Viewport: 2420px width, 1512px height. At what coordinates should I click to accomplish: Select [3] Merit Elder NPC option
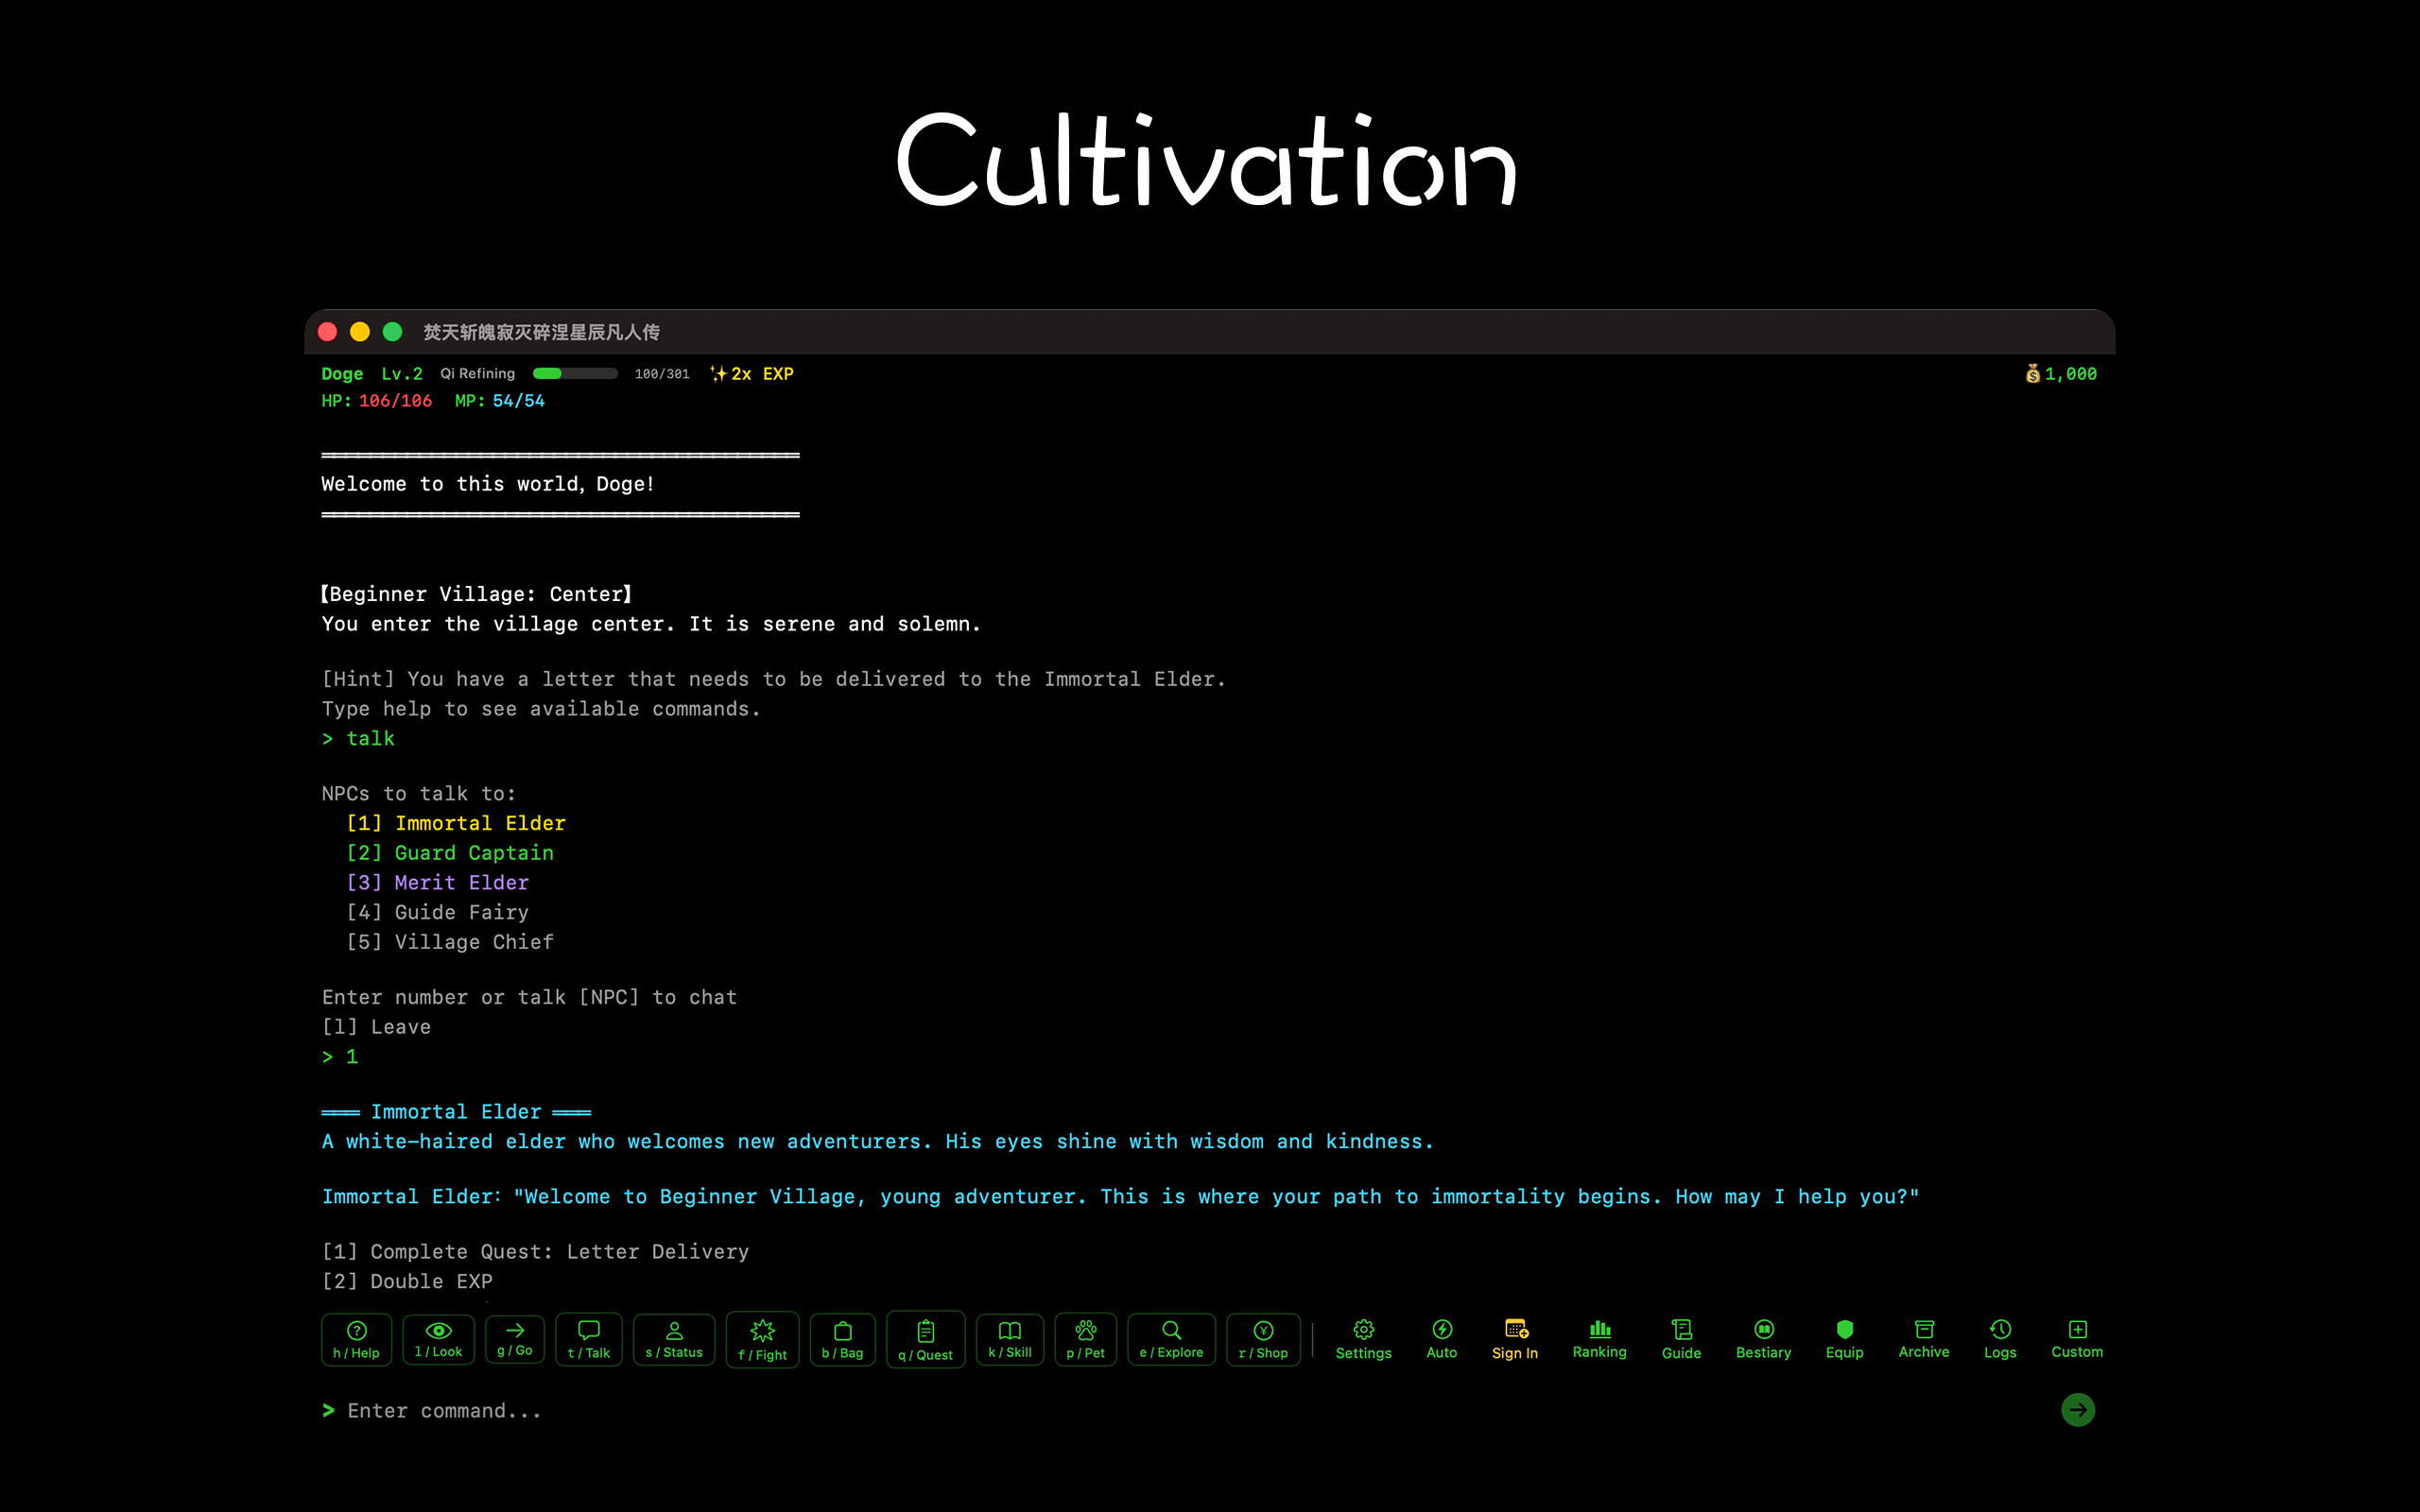pos(438,882)
